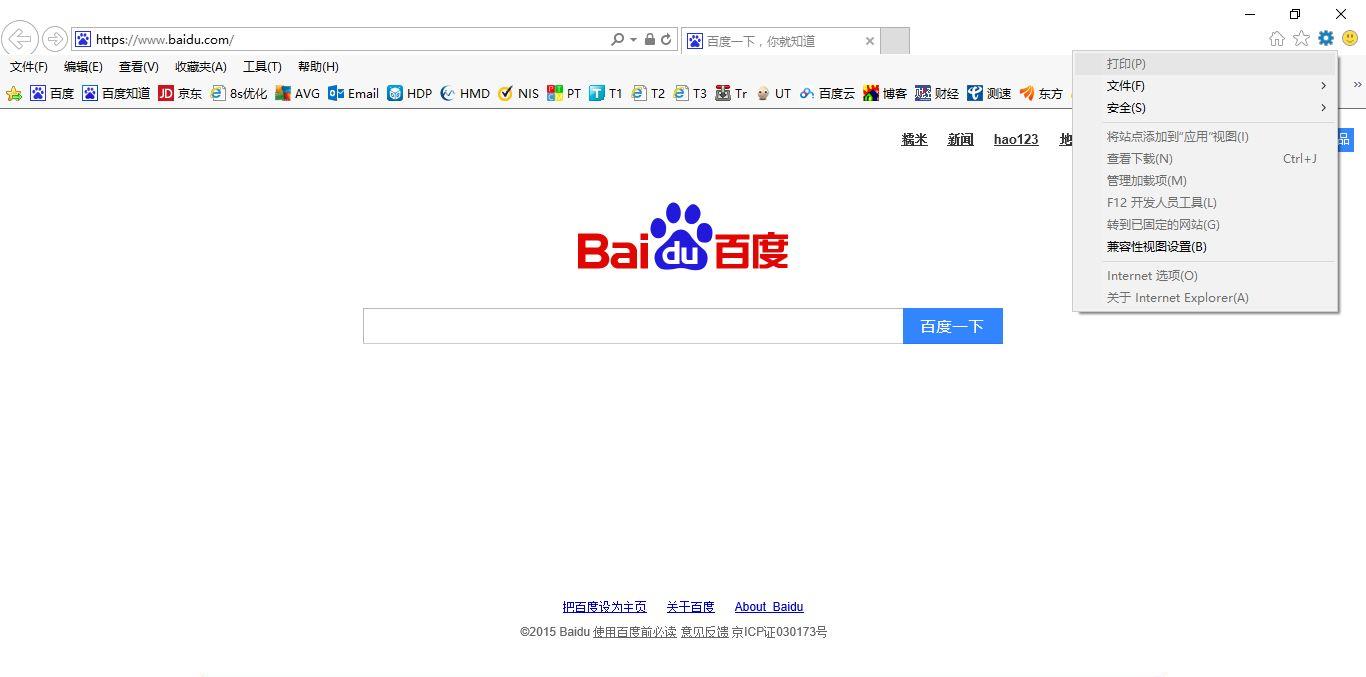Open the HDP bookmark
The width and height of the screenshot is (1366, 677).
[410, 94]
